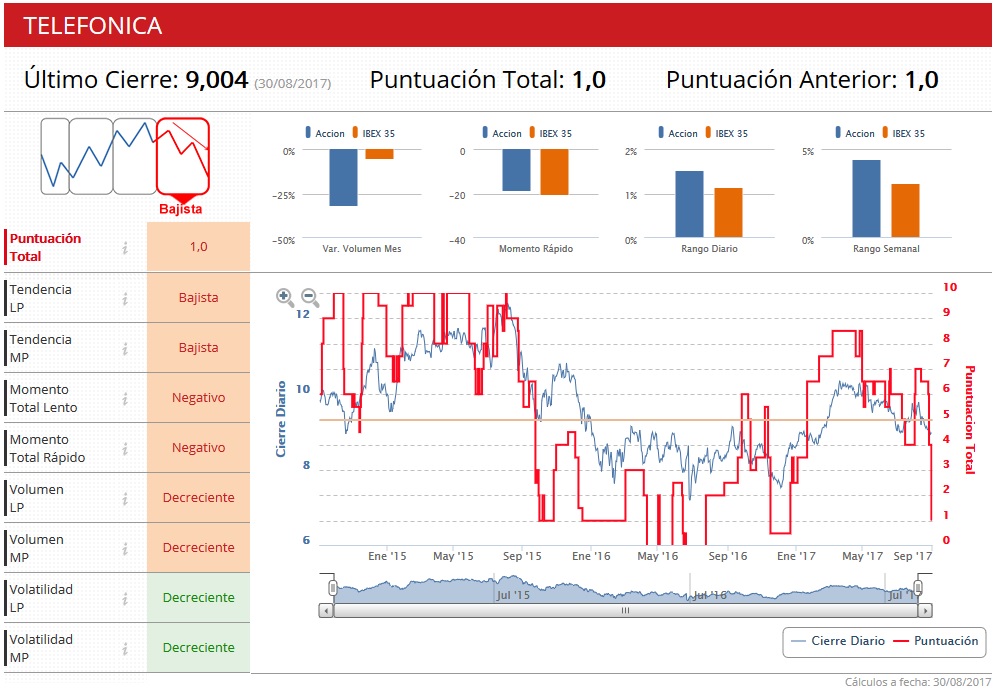Click the IBEX 35 bar in Rango Diario chart
998x699 pixels.
[x=728, y=213]
